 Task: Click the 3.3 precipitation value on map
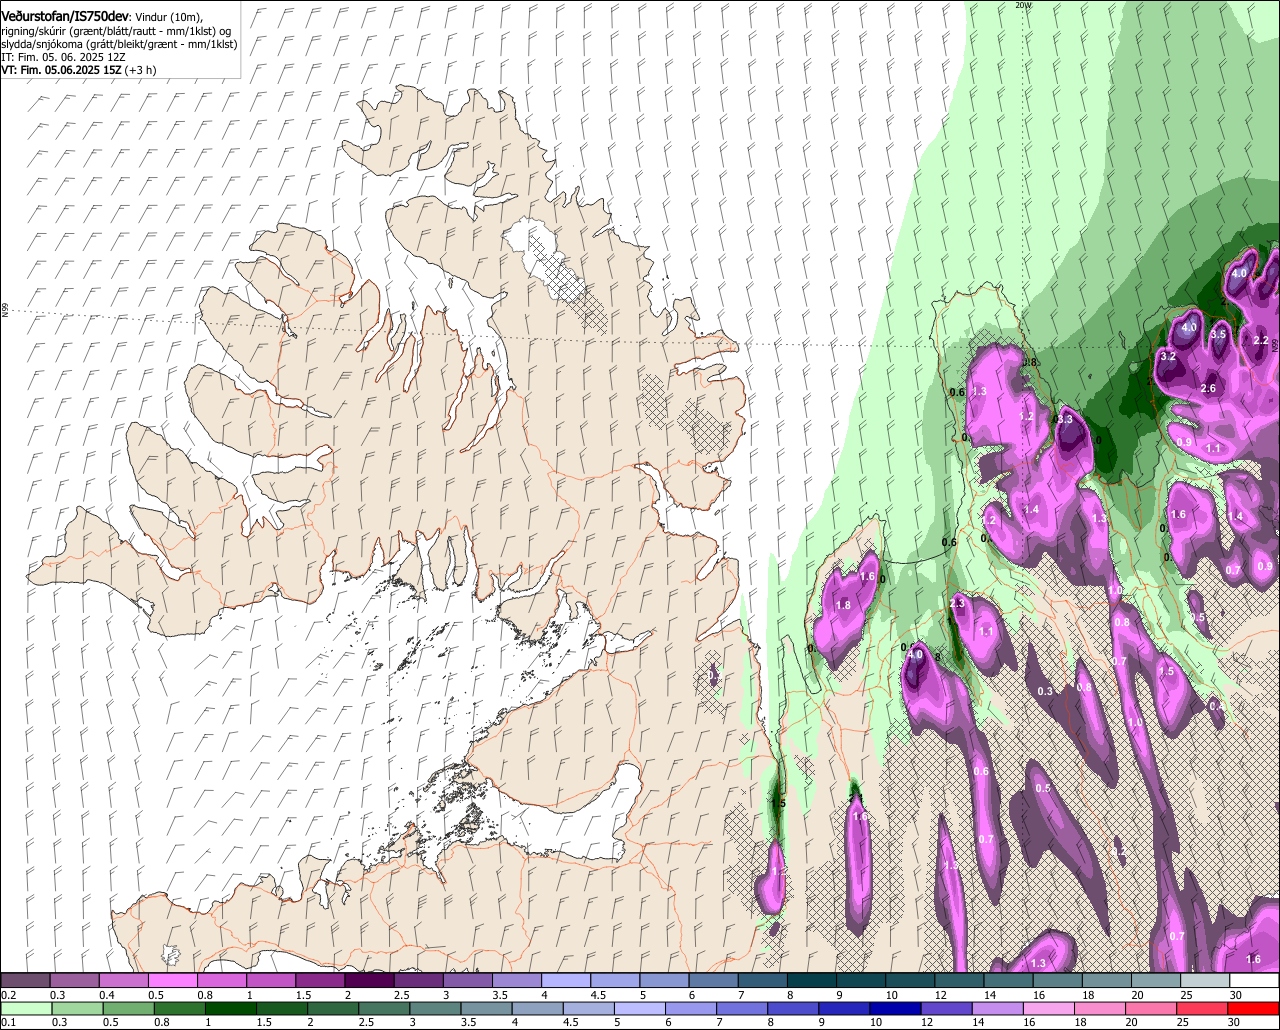(x=1064, y=419)
